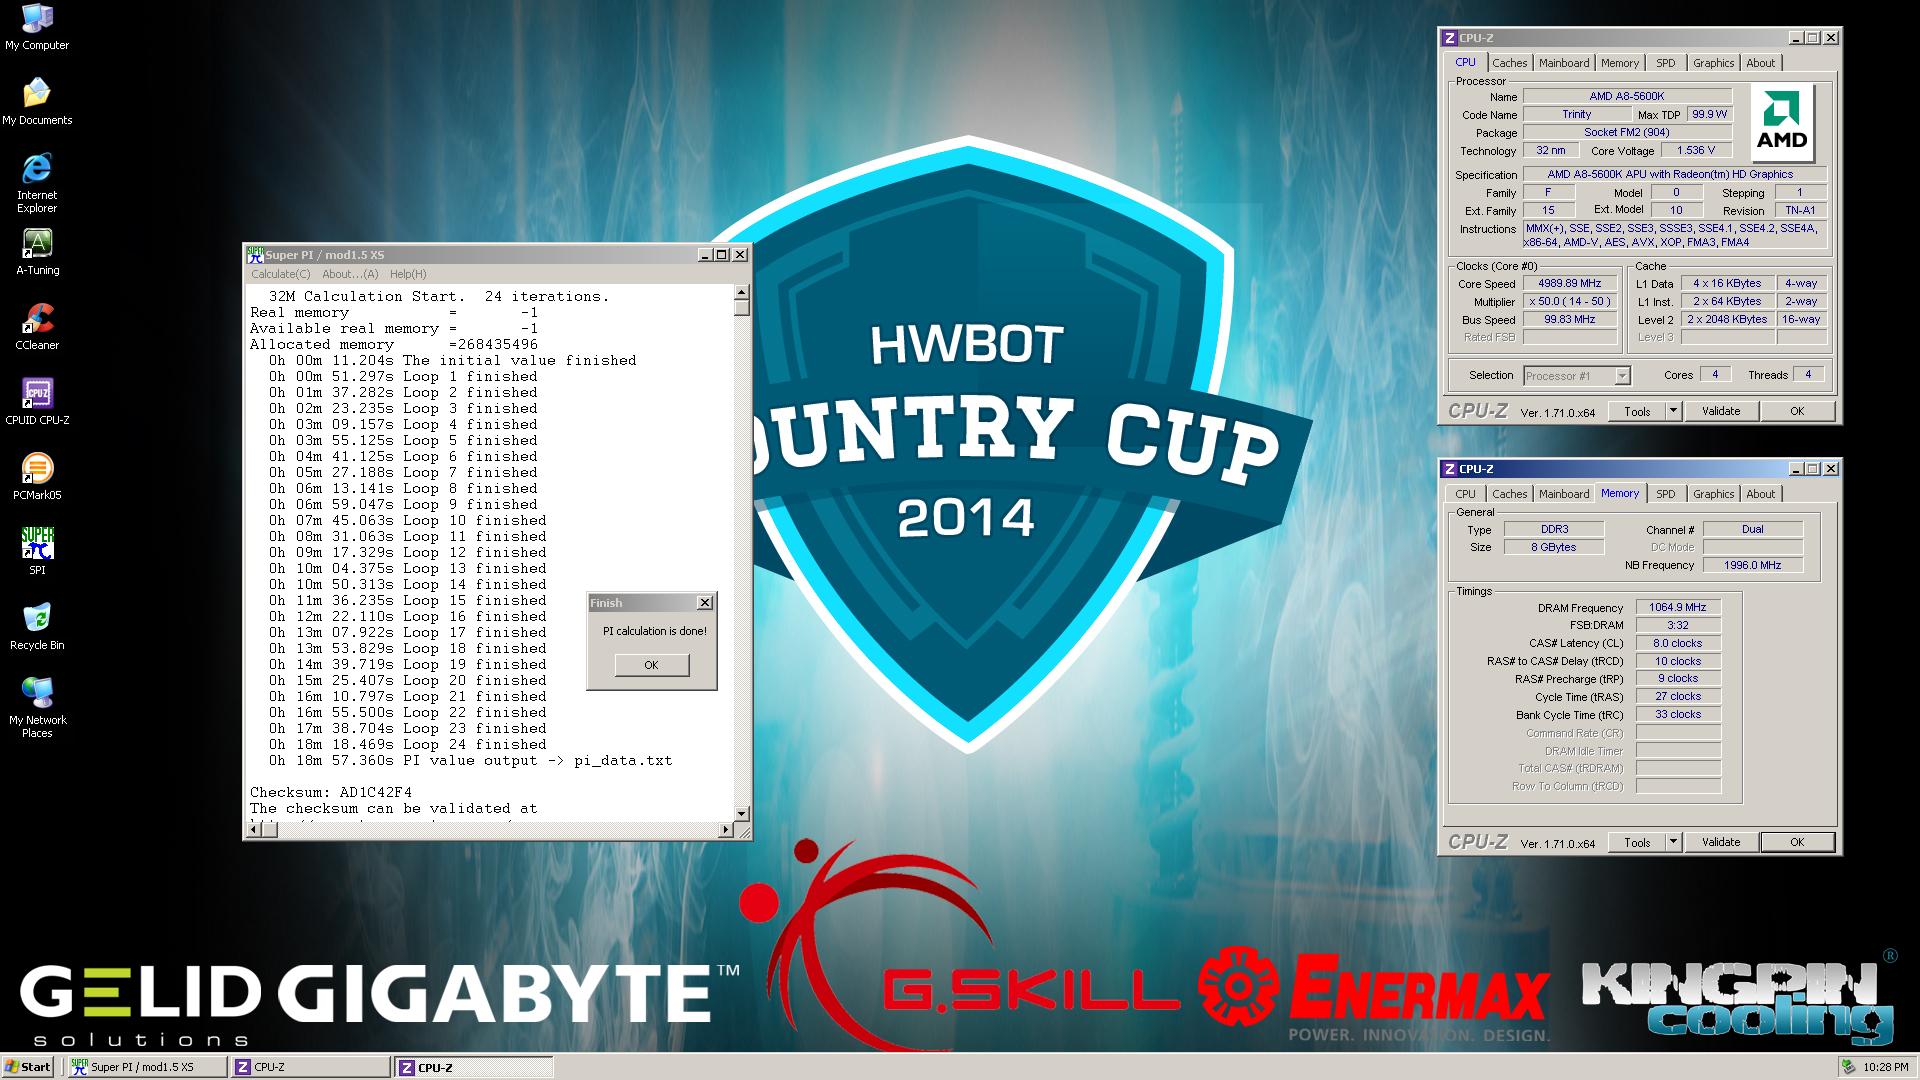Dismiss the PI calculation done dialog with OK
Viewport: 1920px width, 1080px height.
coord(651,665)
